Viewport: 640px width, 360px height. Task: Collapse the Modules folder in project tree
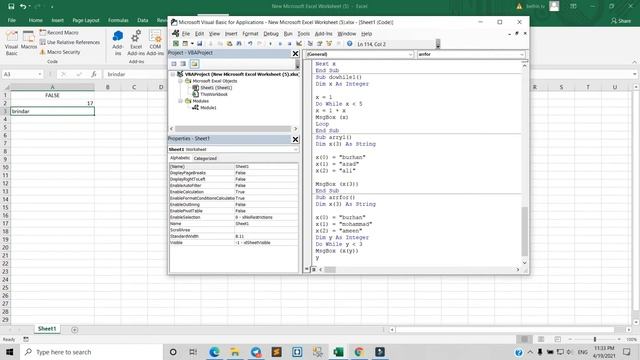coord(180,101)
